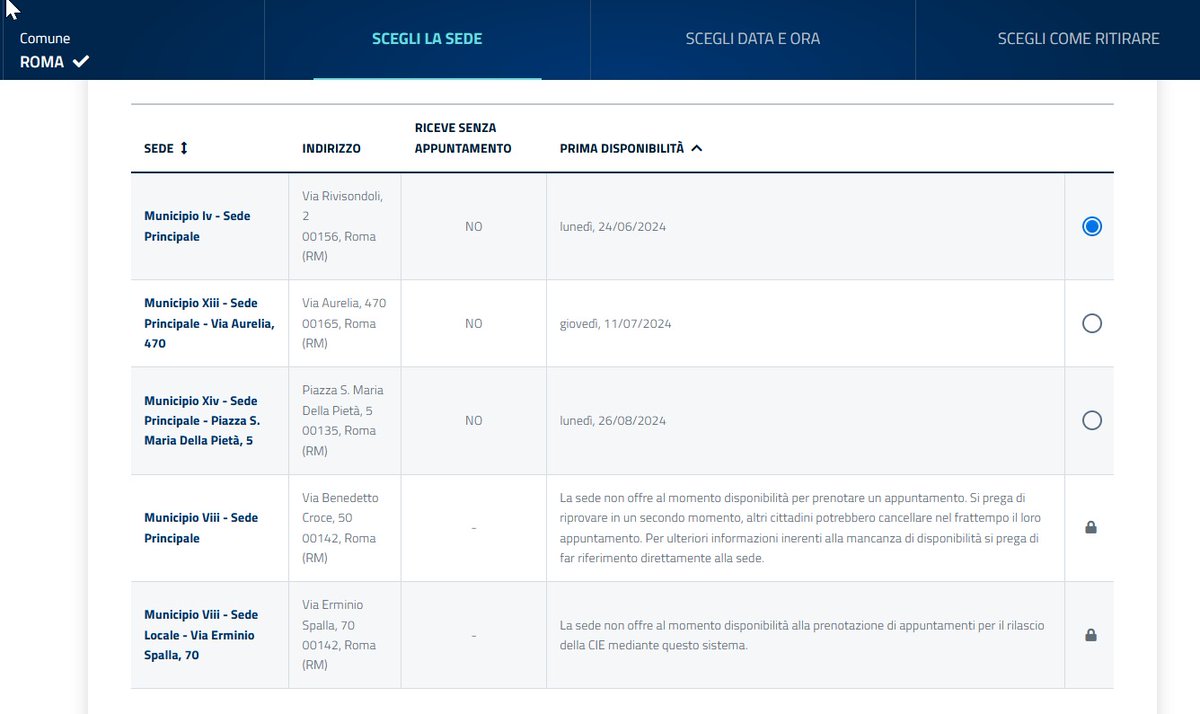Click date giovedì, 11/07/2024

(616, 324)
